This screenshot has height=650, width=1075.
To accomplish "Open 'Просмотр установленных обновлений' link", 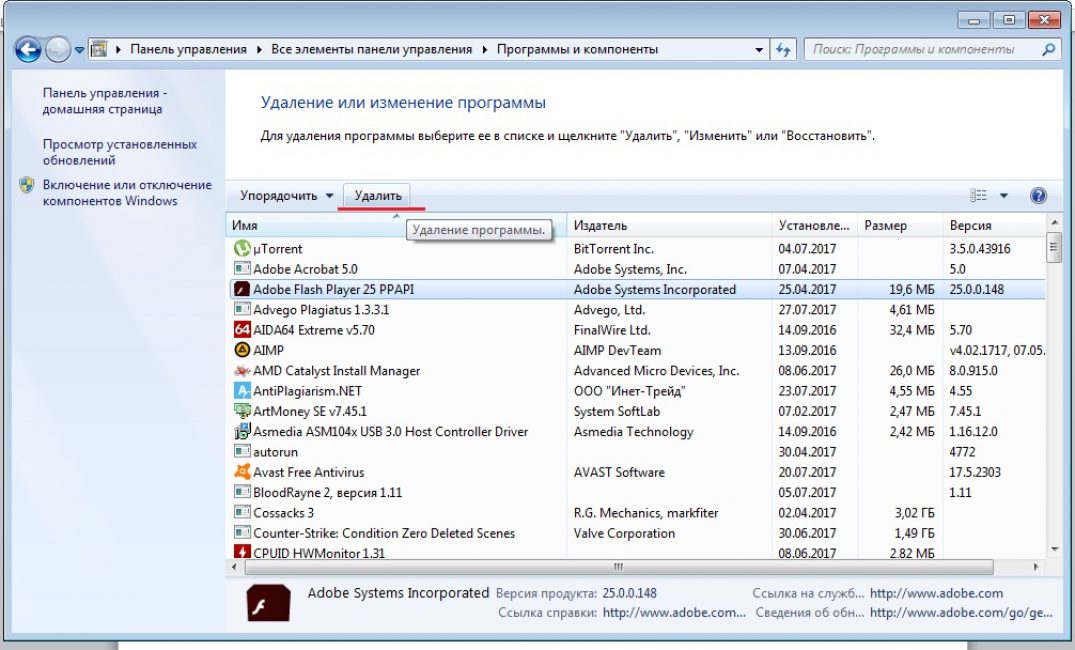I will 120,152.
